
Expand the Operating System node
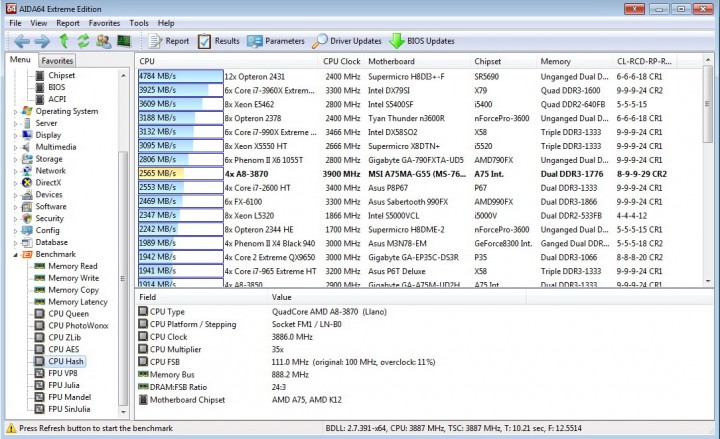tap(15, 112)
